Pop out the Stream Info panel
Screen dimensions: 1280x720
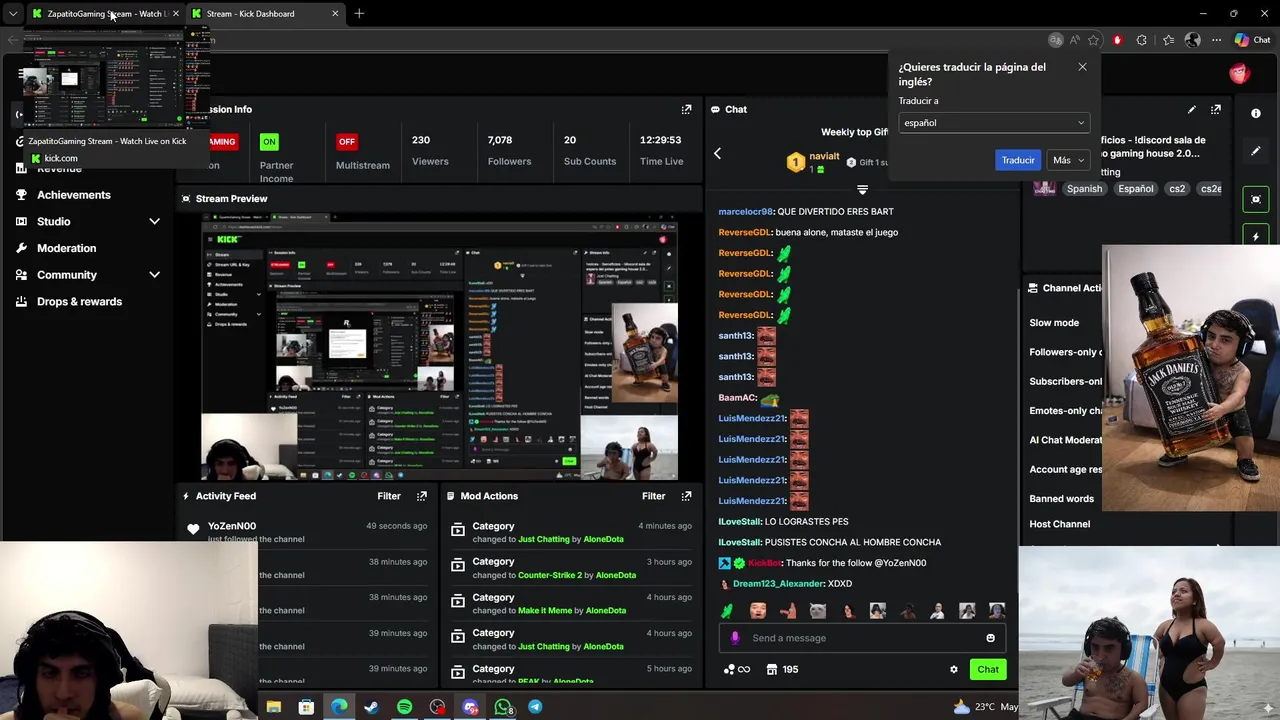[x=1215, y=109]
